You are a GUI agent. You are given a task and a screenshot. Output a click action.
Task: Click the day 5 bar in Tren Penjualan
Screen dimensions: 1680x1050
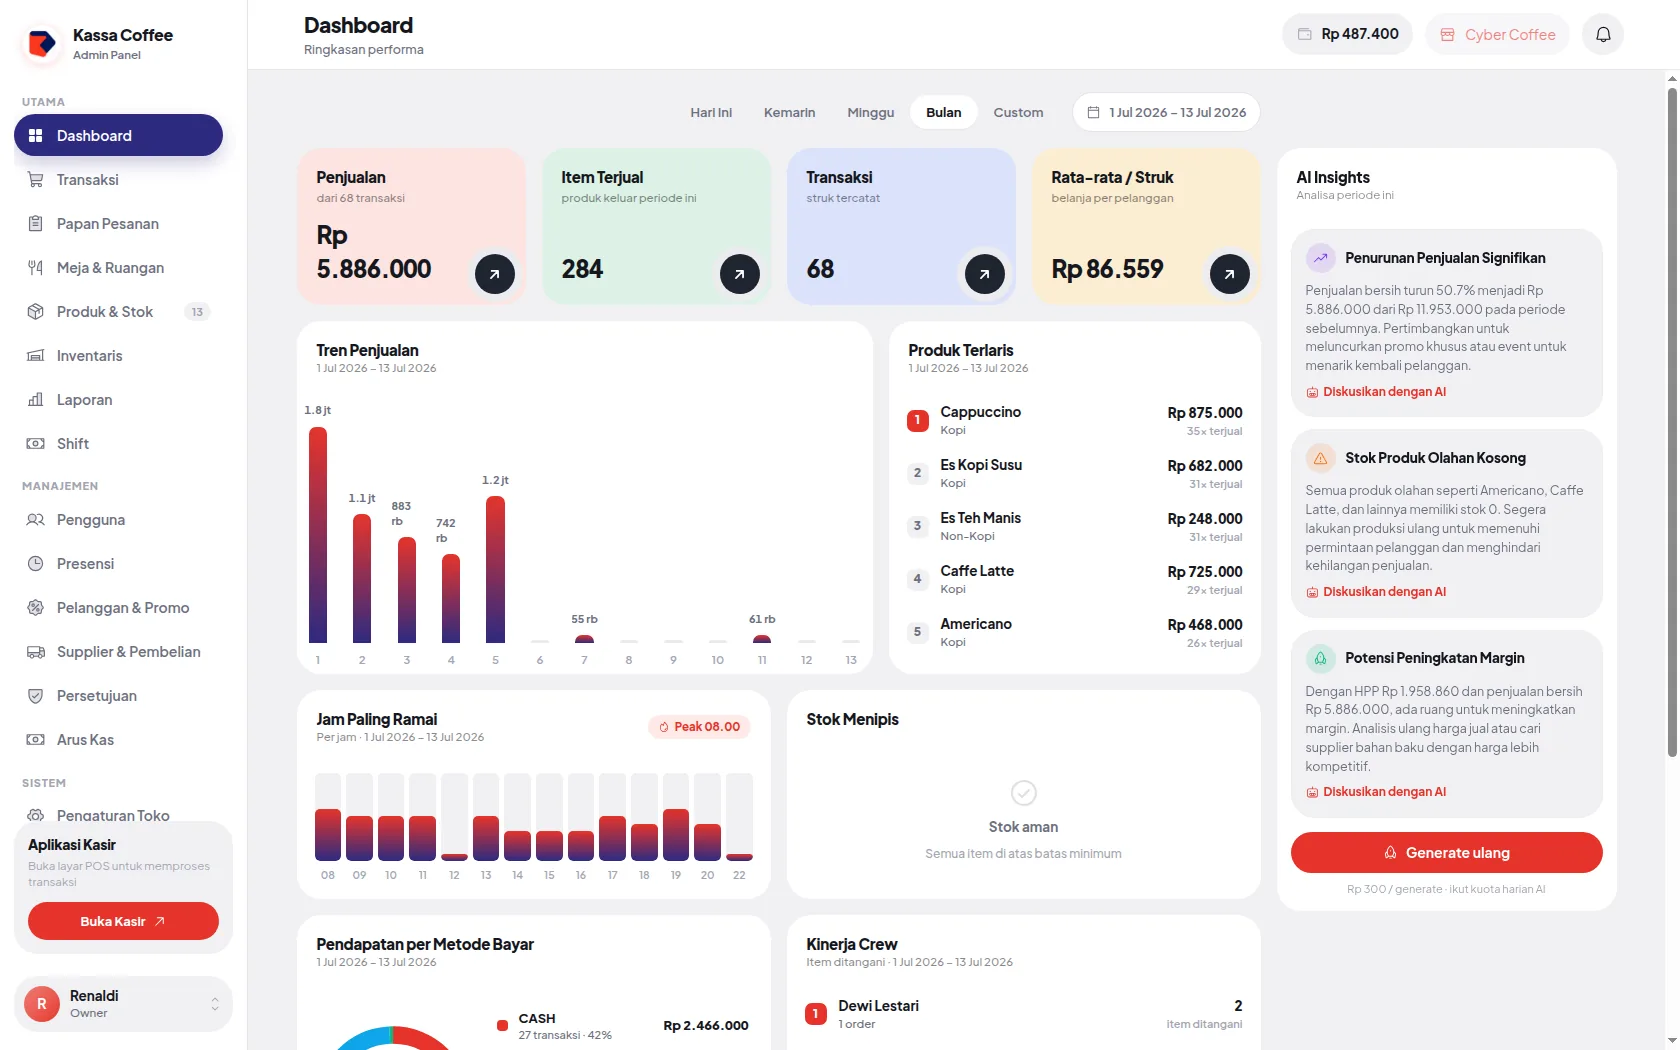coord(495,569)
